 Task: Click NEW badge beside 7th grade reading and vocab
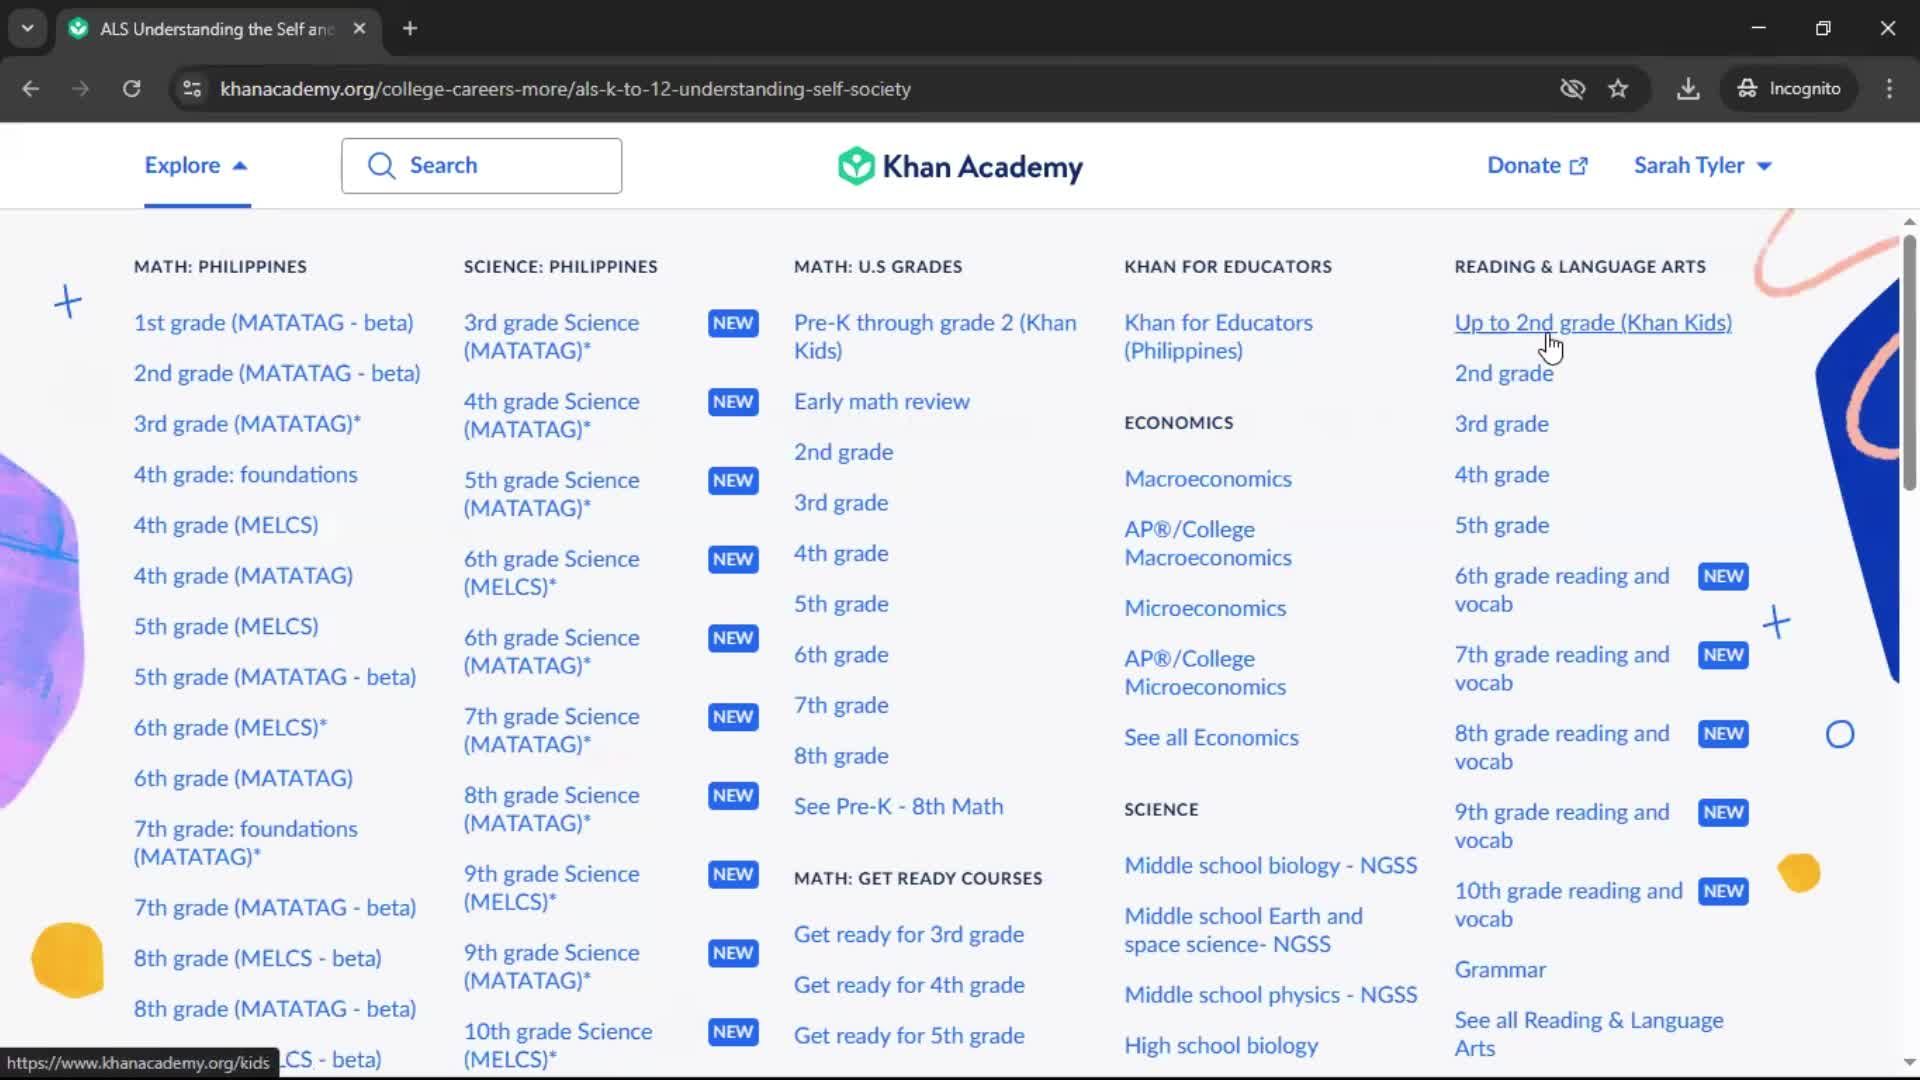pos(1723,656)
